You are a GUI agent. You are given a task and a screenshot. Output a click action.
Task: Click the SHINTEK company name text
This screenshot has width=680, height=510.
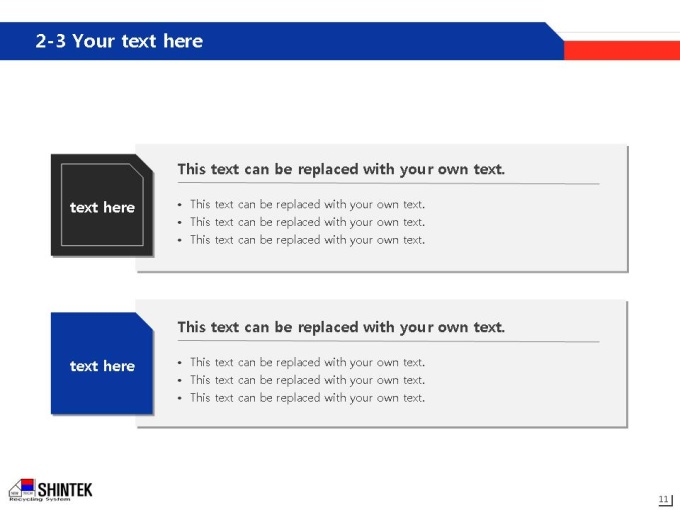65,490
